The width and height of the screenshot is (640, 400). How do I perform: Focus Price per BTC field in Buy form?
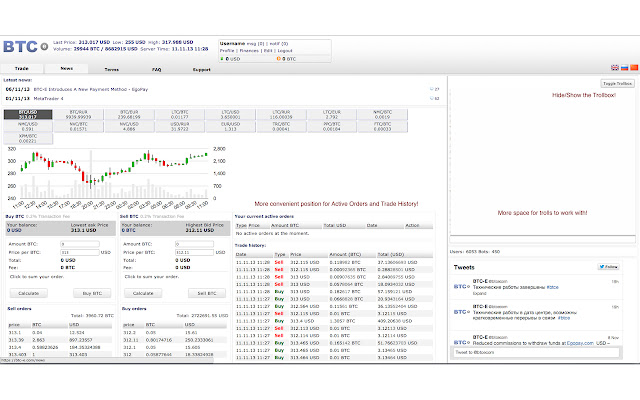pos(80,252)
